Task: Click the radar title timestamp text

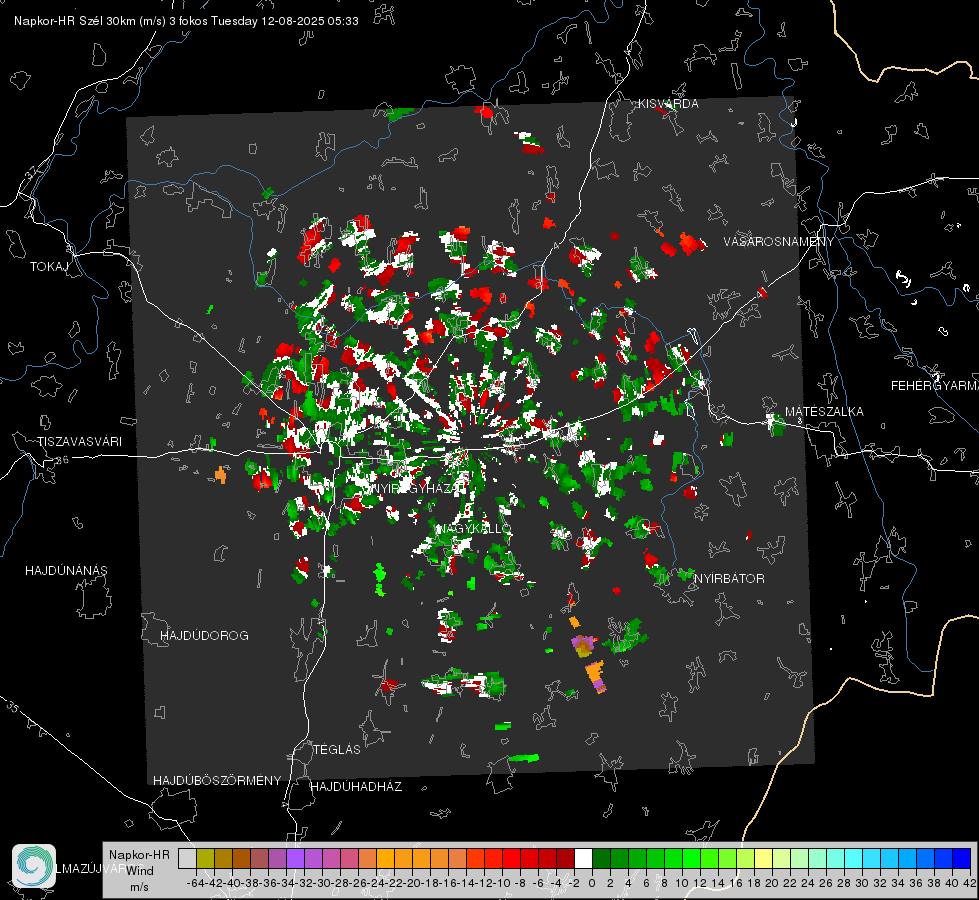Action: click(186, 21)
